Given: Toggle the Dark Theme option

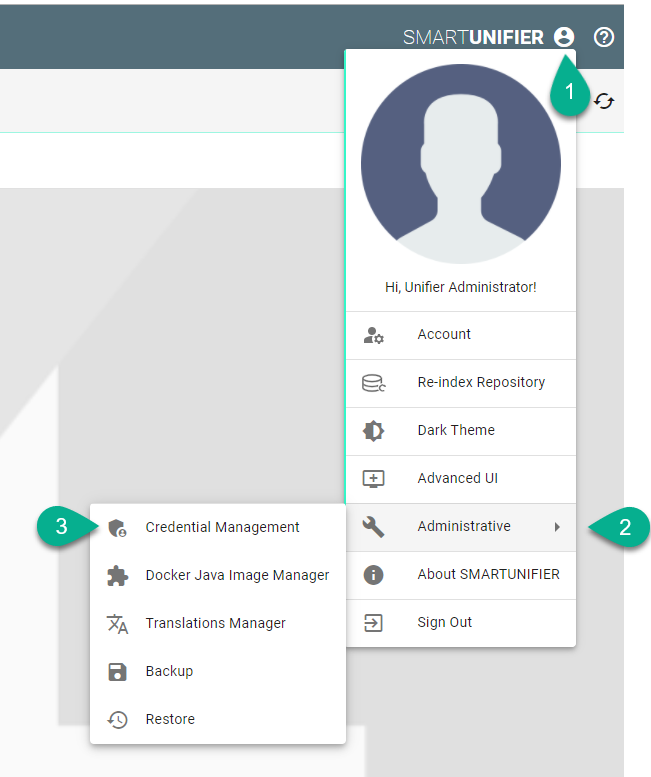Looking at the screenshot, I should point(456,431).
